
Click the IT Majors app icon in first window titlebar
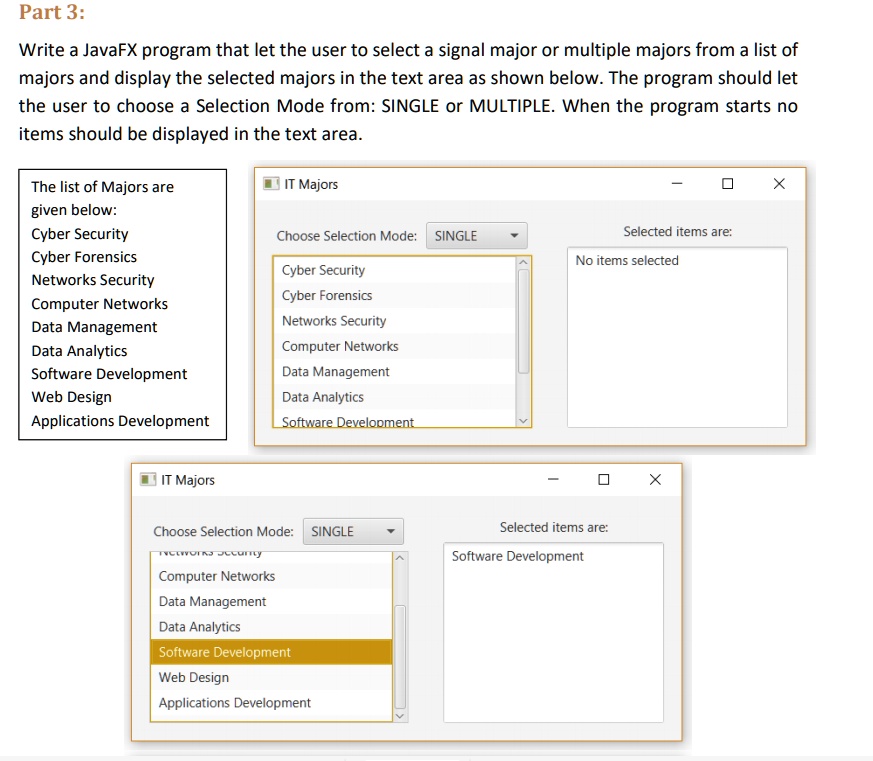[x=270, y=184]
